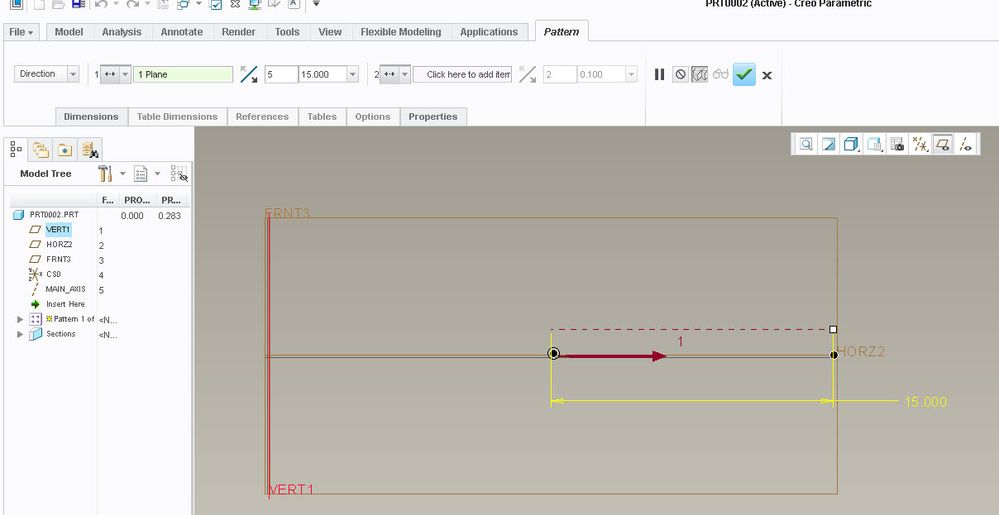This screenshot has height=515, width=999.
Task: Open Model Tree settings hammer icon
Action: pyautogui.click(x=105, y=173)
